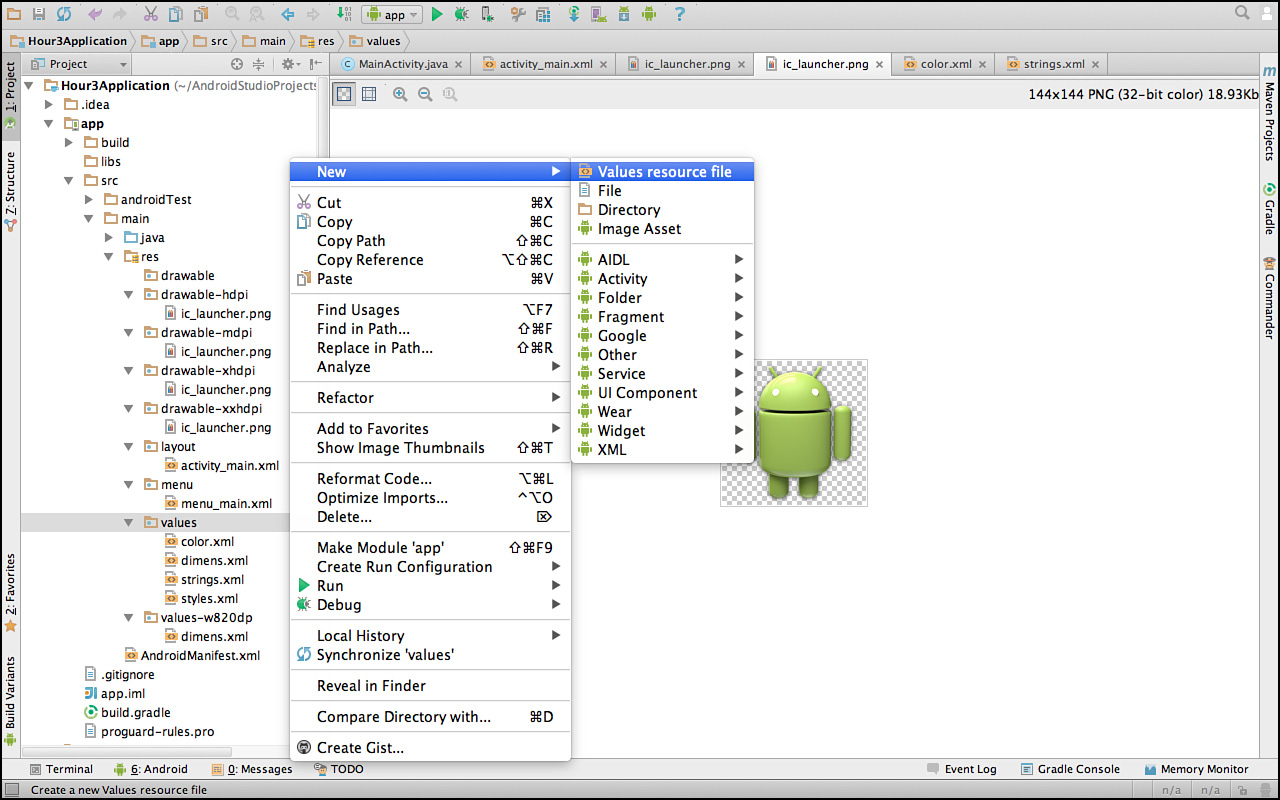This screenshot has height=800, width=1280.
Task: Zoom in on the image preview
Action: click(400, 94)
